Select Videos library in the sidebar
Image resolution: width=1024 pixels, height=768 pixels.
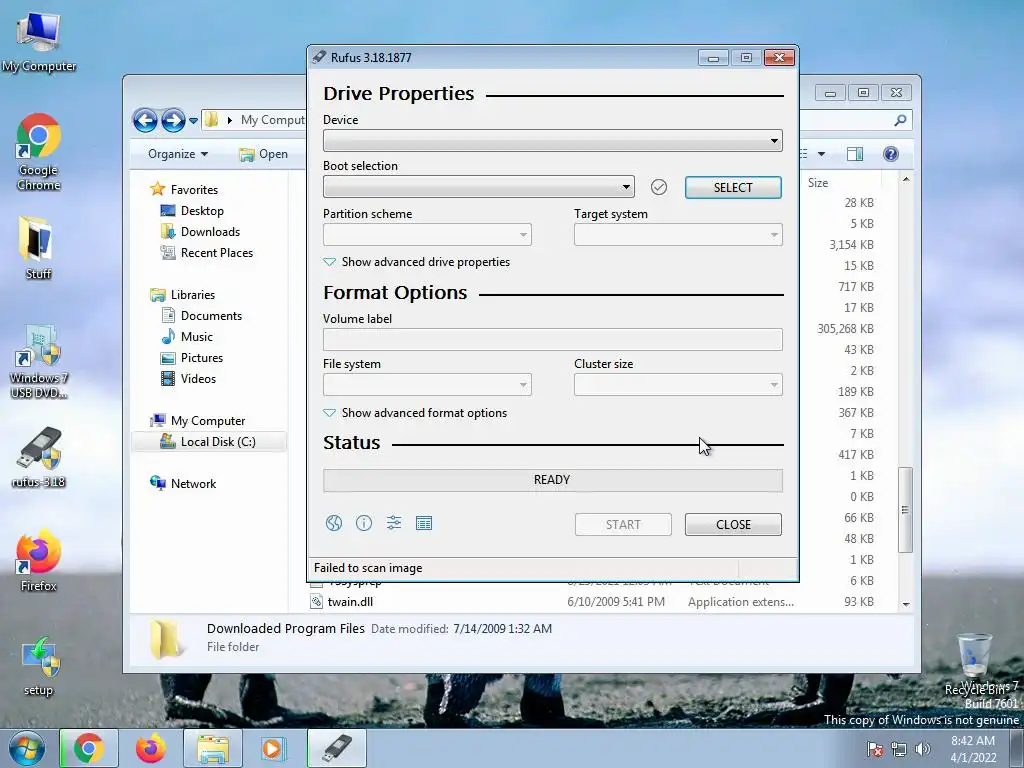189,379
